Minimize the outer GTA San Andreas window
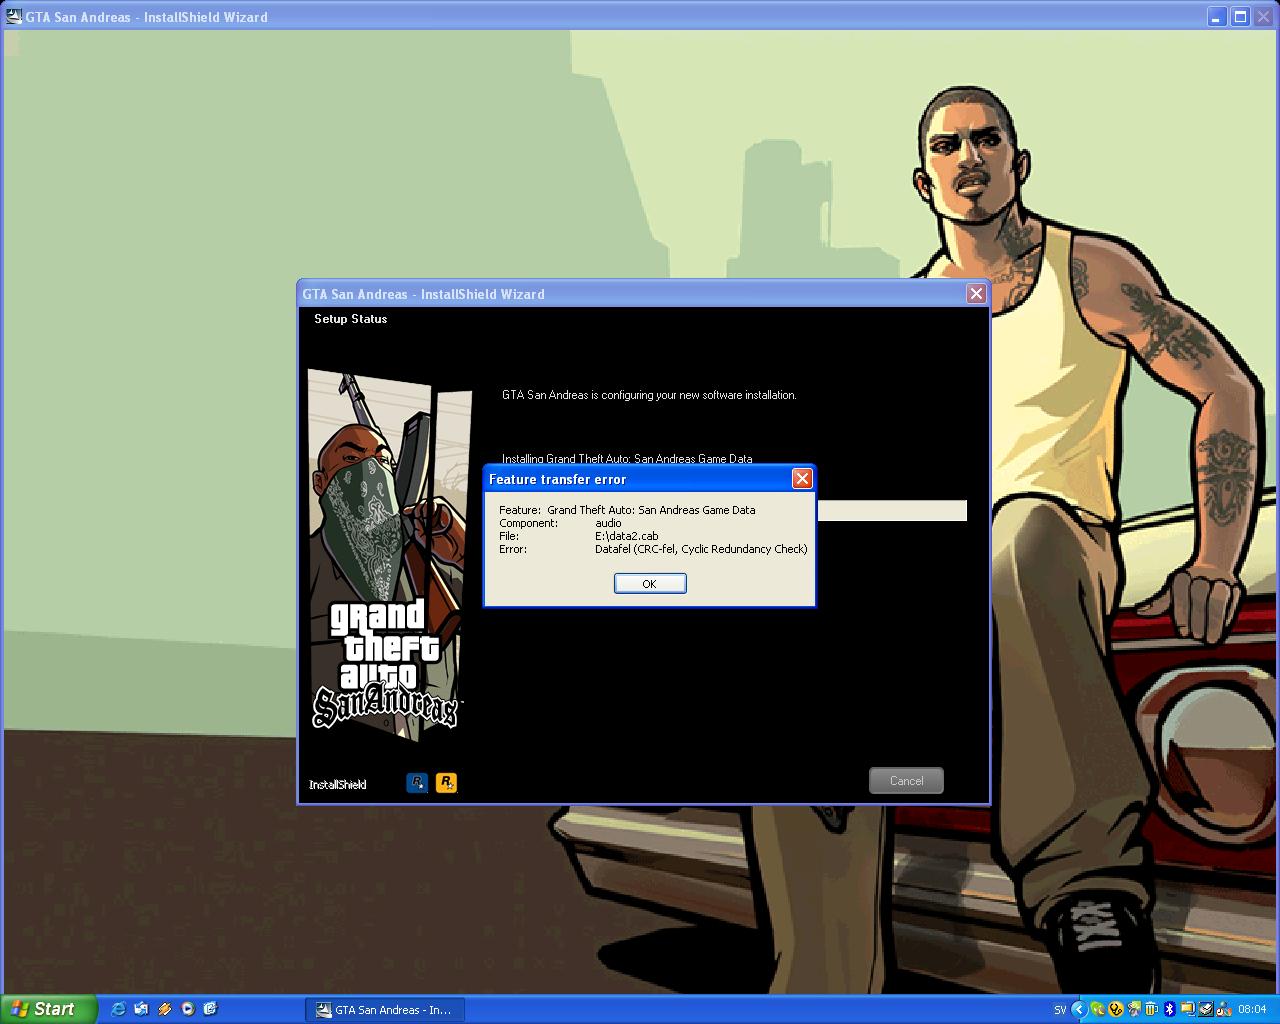1280x1024 pixels. [x=1217, y=17]
